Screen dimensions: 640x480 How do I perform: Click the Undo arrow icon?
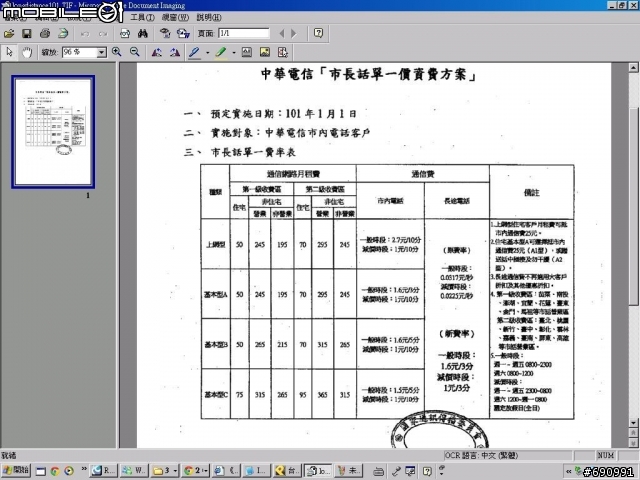[85, 34]
